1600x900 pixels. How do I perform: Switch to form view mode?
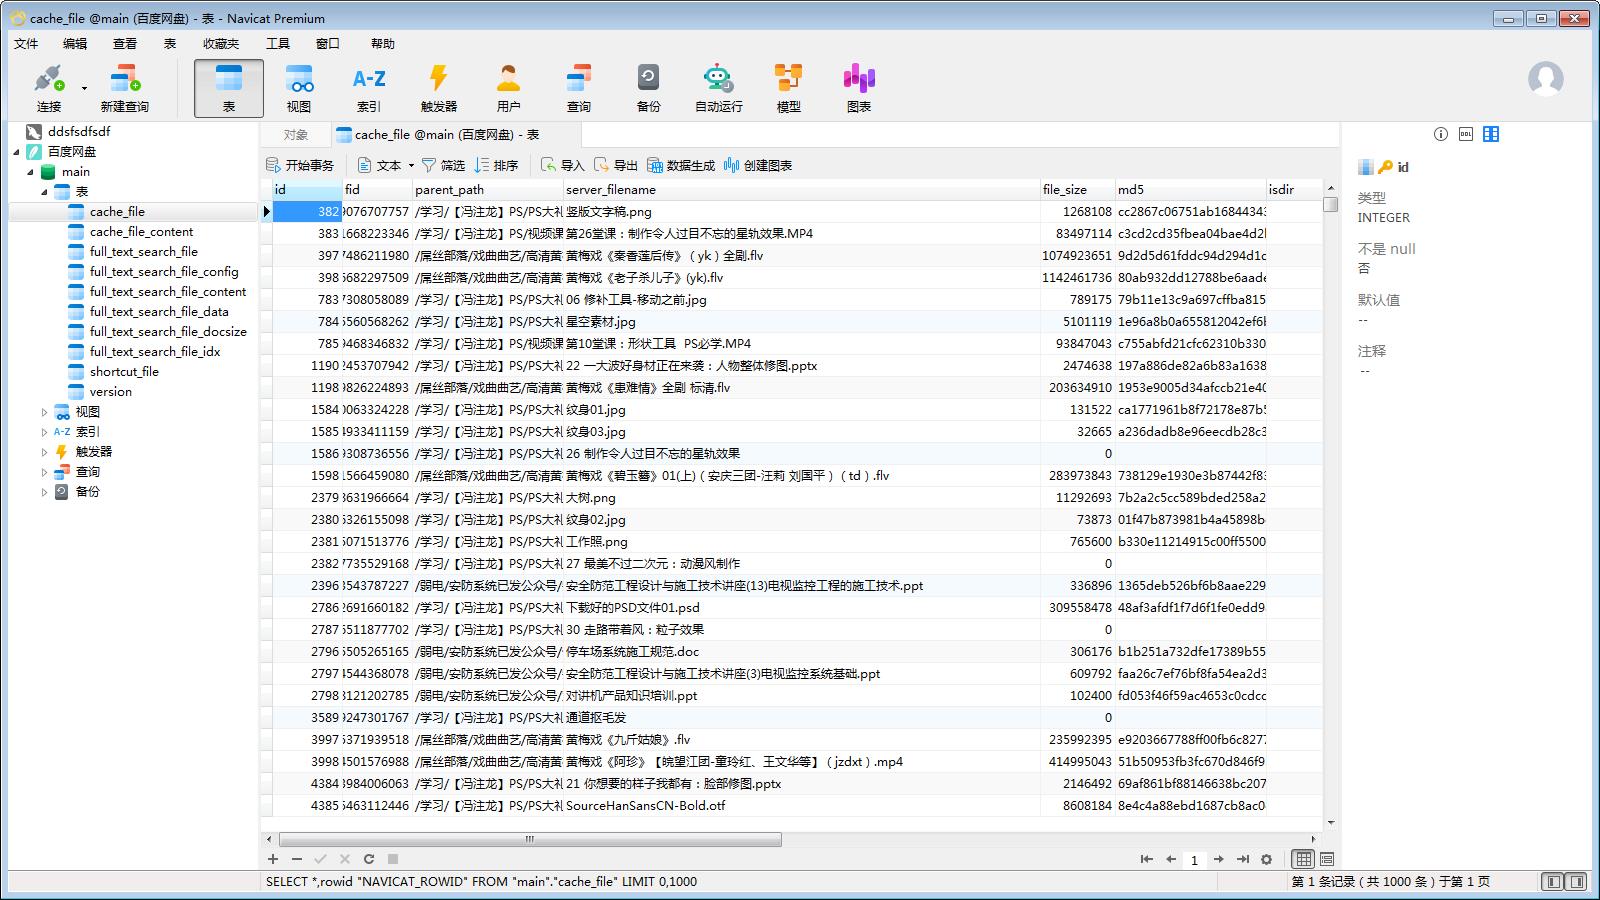point(1327,859)
